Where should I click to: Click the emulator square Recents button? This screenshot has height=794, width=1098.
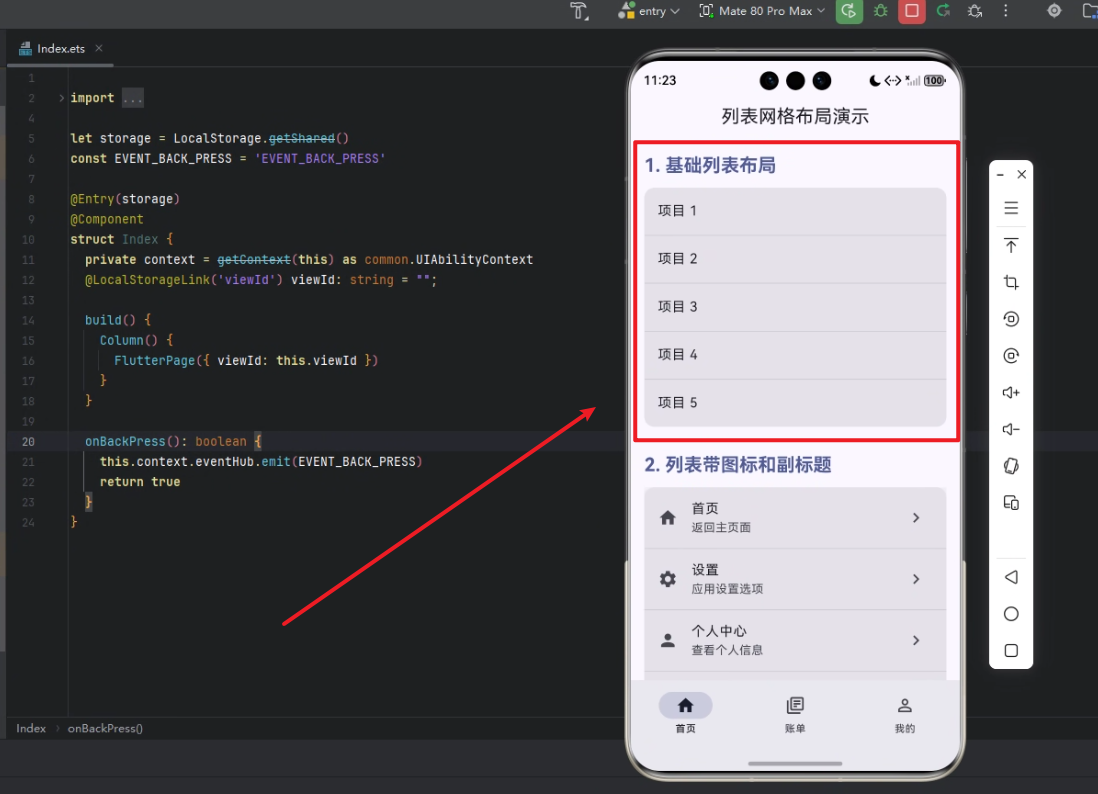1011,650
